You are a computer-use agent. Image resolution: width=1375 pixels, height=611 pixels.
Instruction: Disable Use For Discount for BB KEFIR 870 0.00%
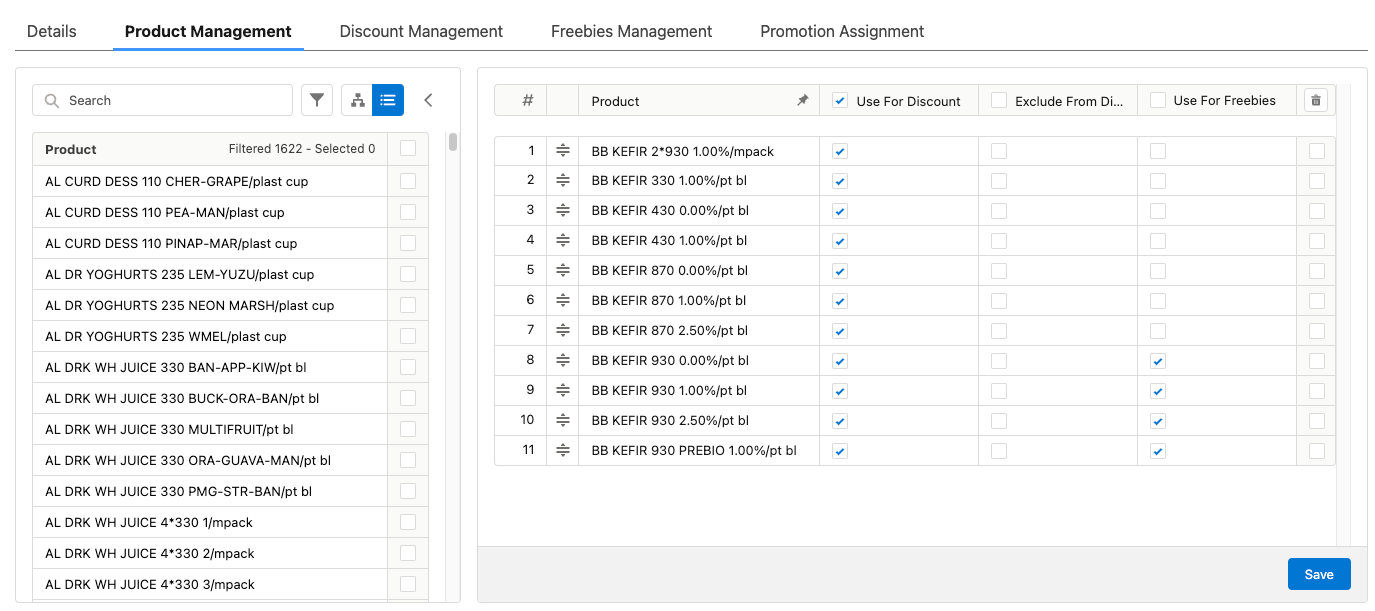839,270
